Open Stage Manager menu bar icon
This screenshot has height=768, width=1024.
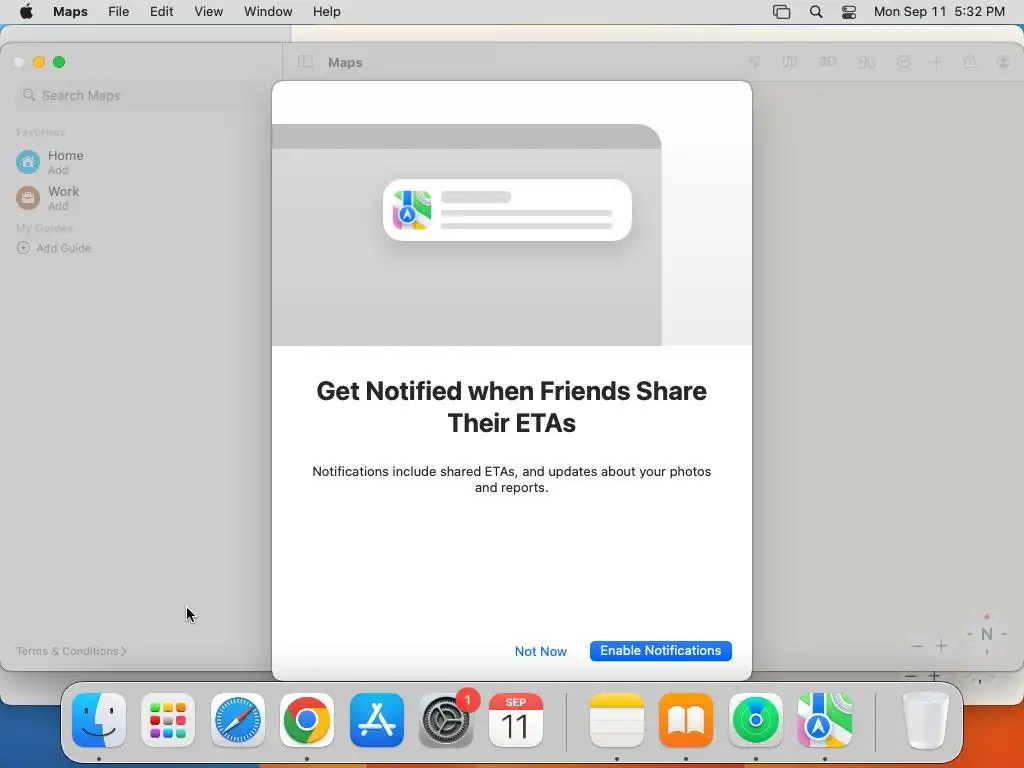781,12
